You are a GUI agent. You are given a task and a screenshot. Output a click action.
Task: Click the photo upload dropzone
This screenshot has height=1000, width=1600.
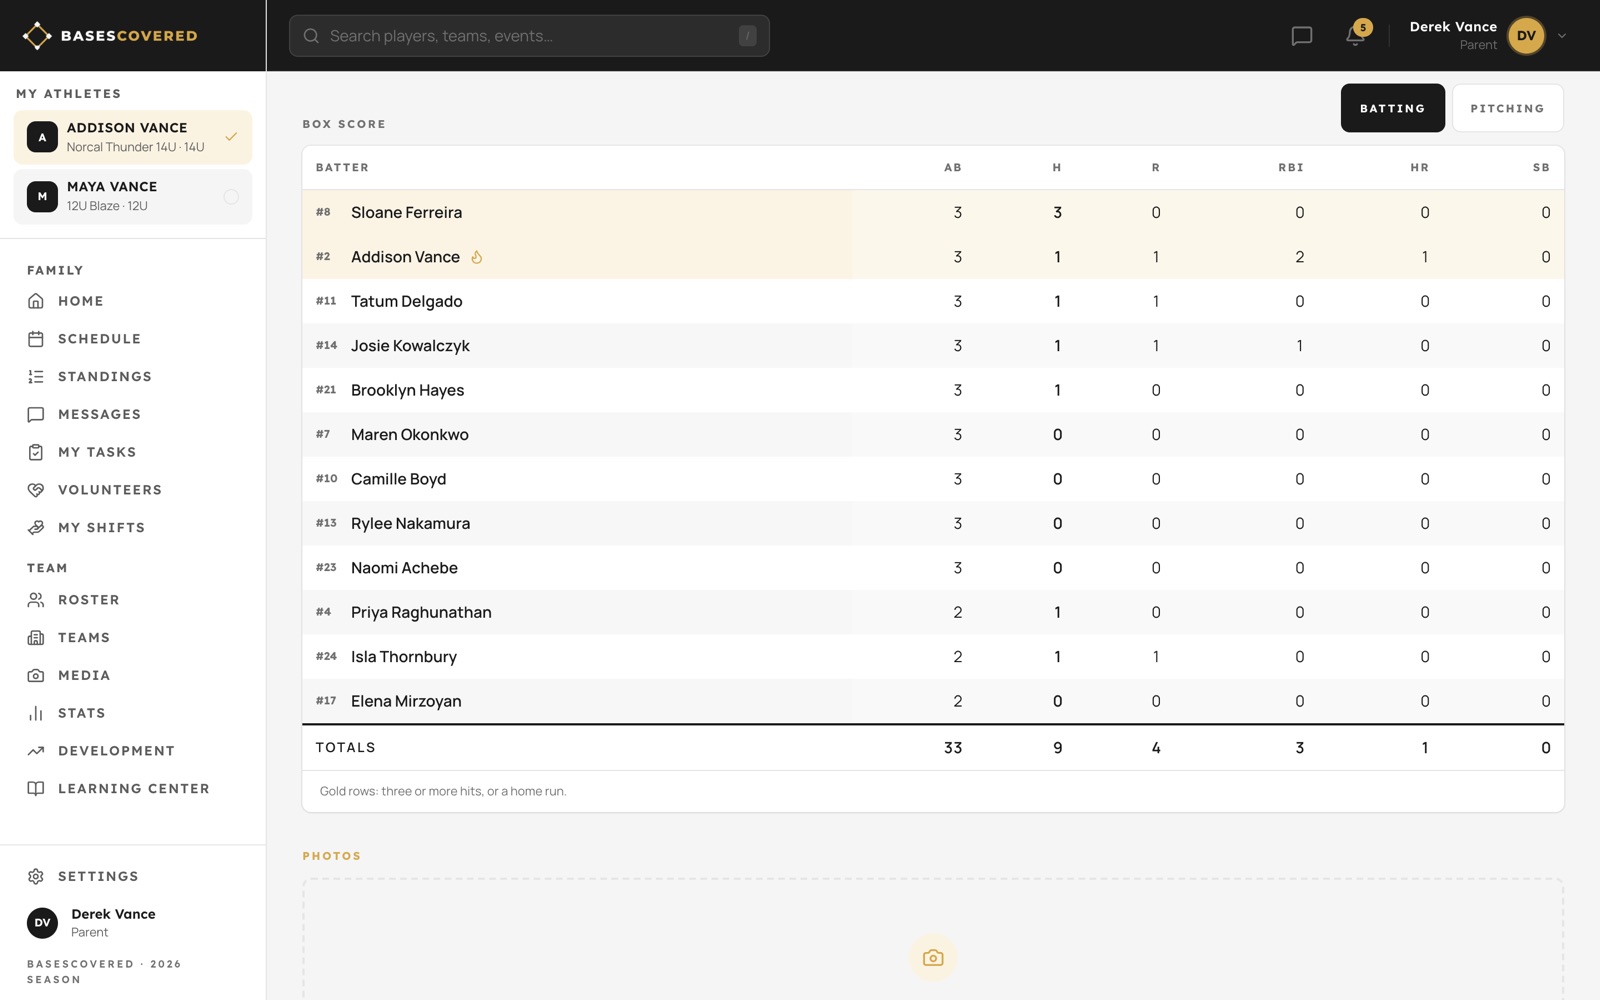[x=933, y=939]
